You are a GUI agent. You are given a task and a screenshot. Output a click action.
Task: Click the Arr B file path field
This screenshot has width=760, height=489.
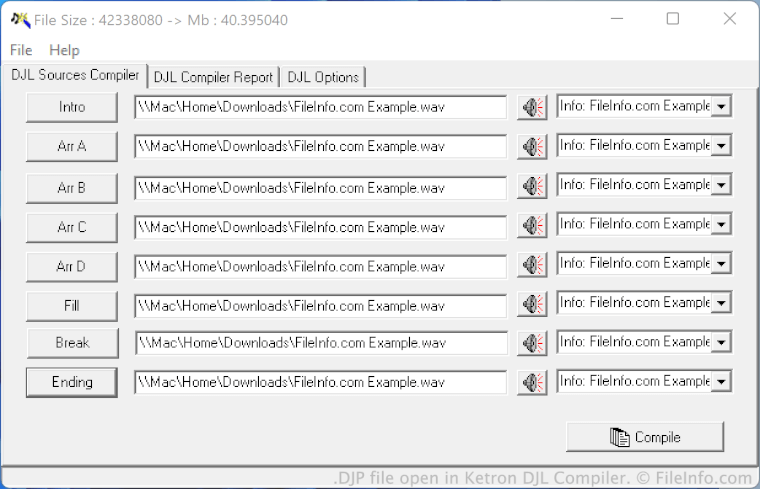pos(320,188)
